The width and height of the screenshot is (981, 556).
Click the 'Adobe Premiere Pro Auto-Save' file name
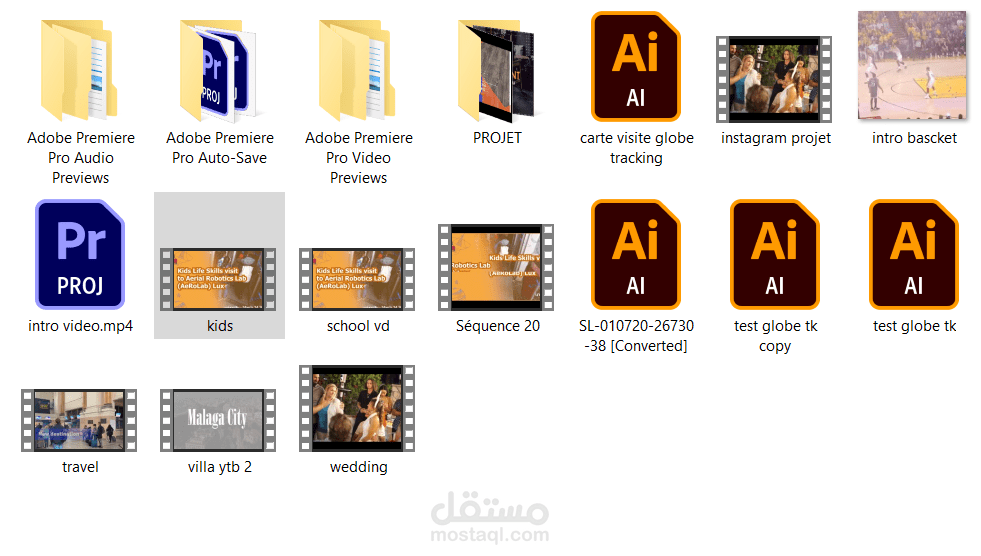(x=220, y=148)
